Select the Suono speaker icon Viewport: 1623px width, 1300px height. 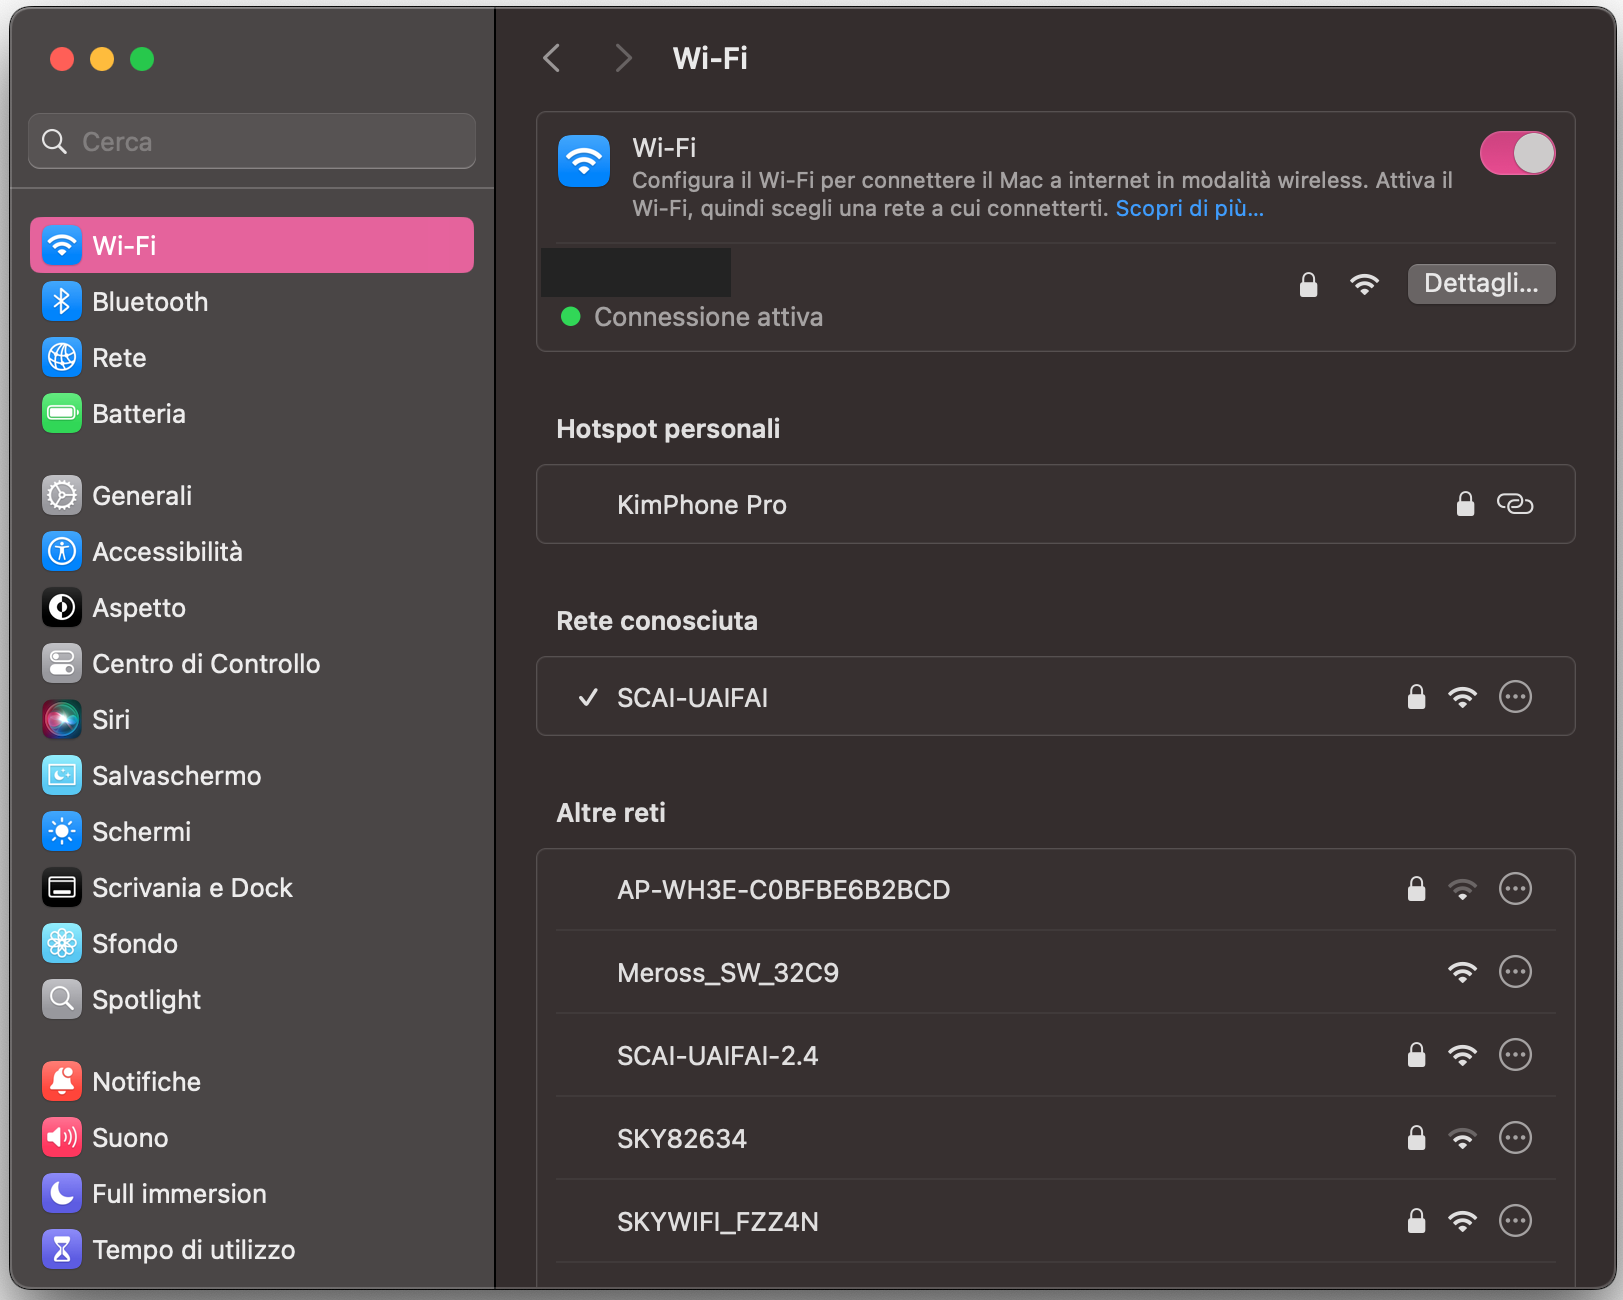click(x=61, y=1137)
